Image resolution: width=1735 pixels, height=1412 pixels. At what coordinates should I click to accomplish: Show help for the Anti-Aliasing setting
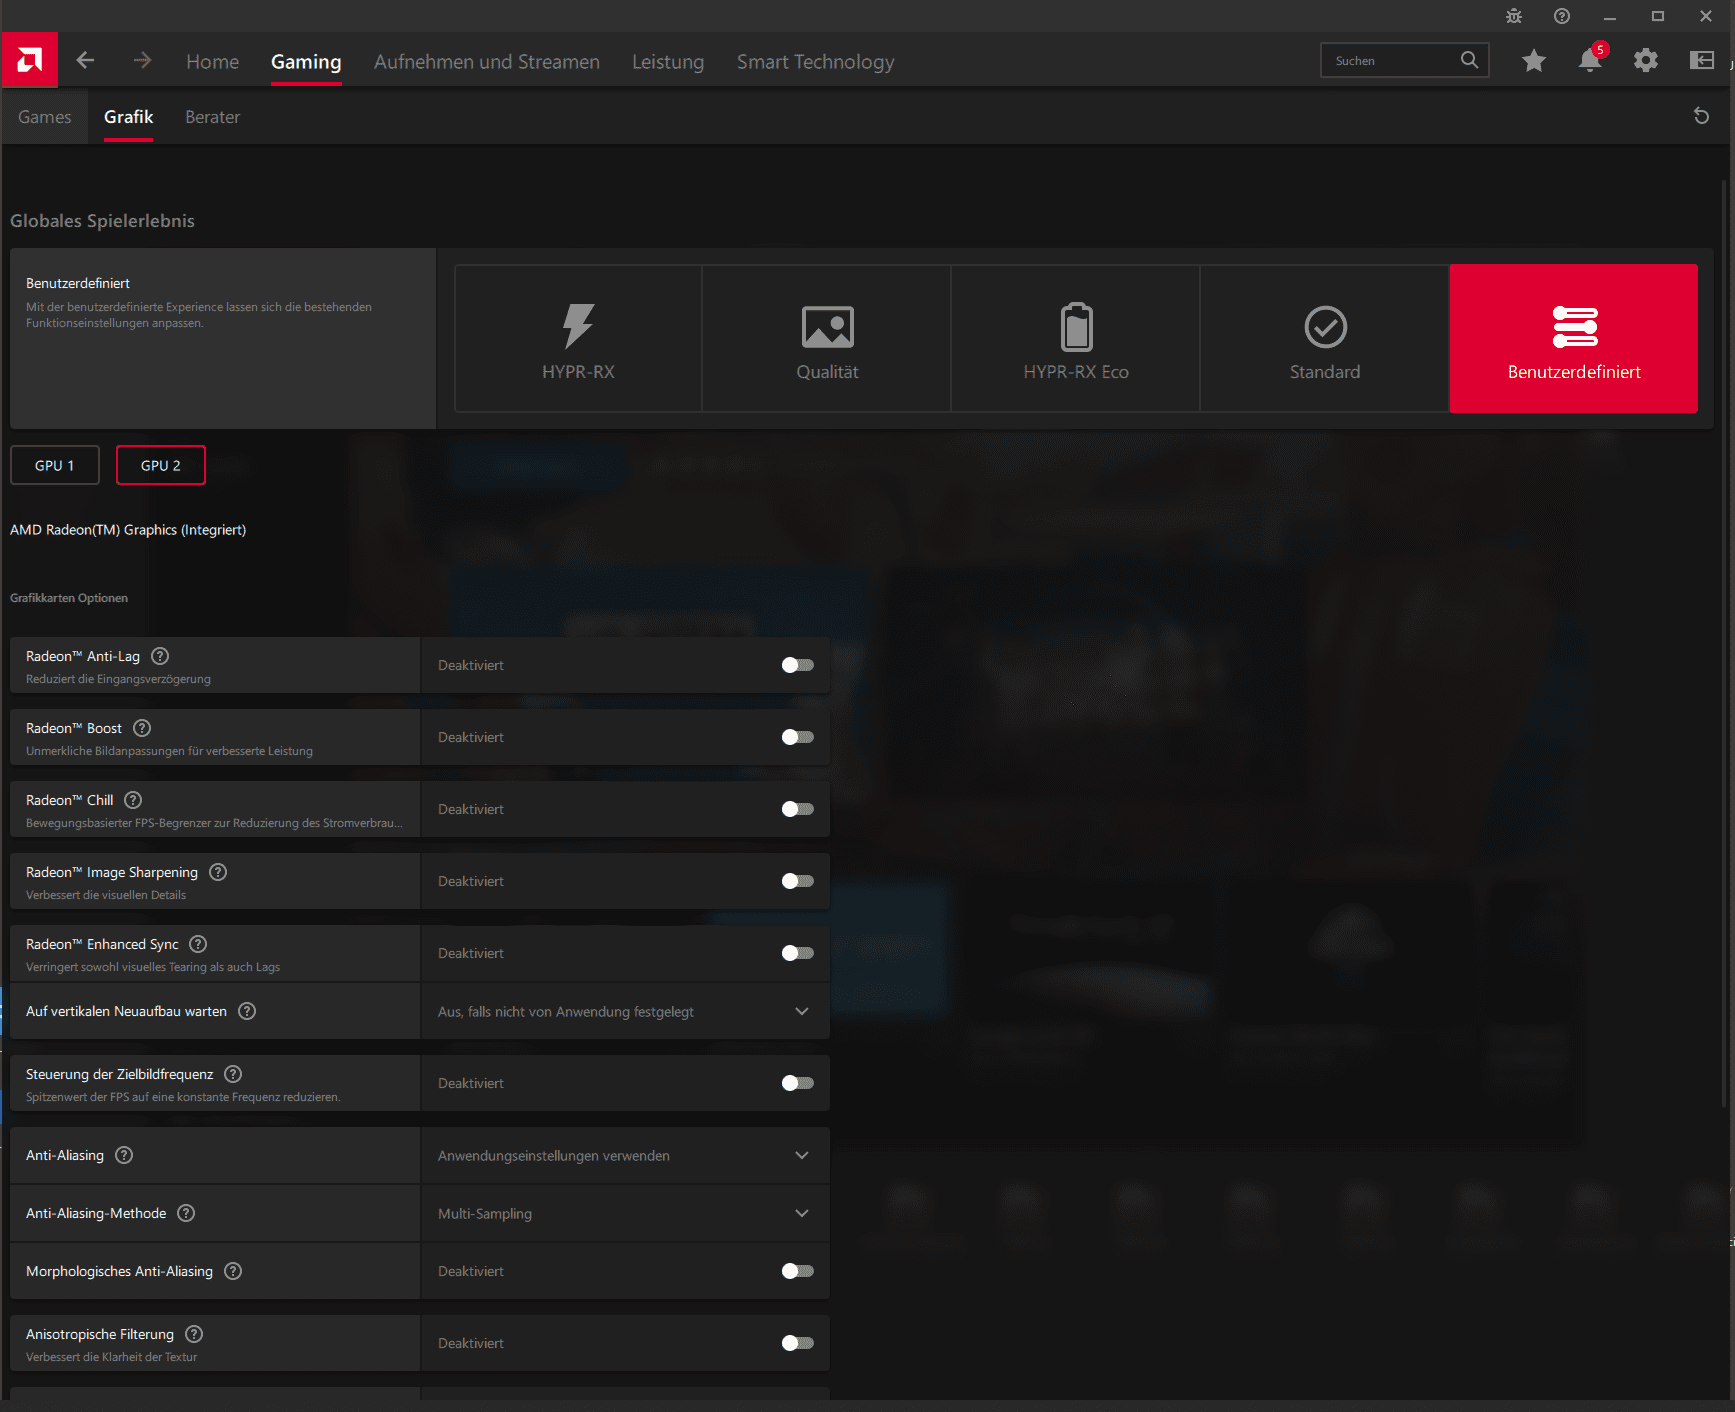[124, 1155]
